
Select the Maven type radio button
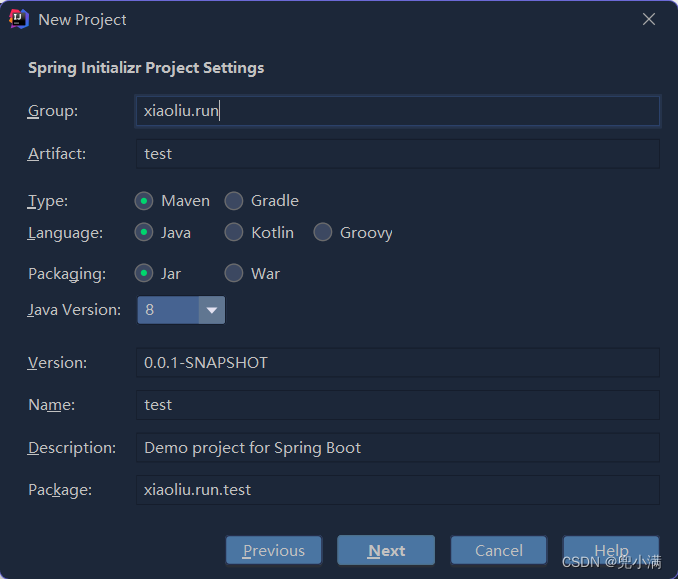click(144, 201)
